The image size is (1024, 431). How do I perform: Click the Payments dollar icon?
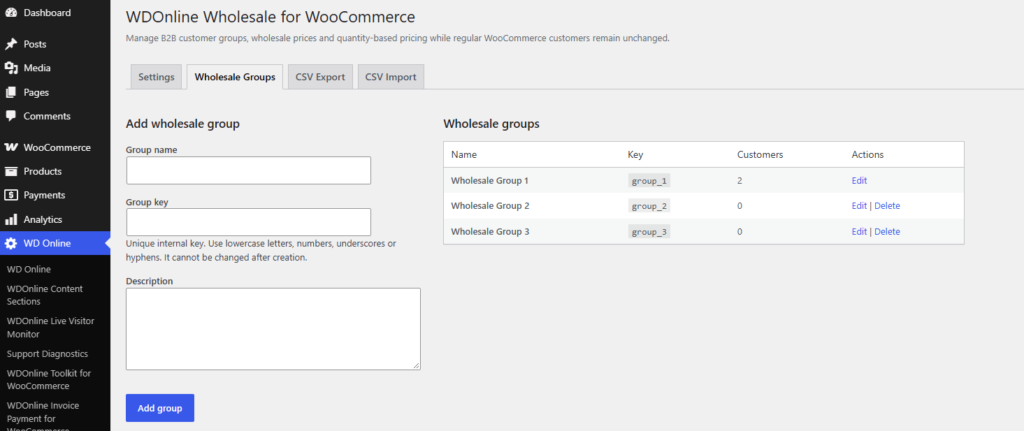[11, 195]
